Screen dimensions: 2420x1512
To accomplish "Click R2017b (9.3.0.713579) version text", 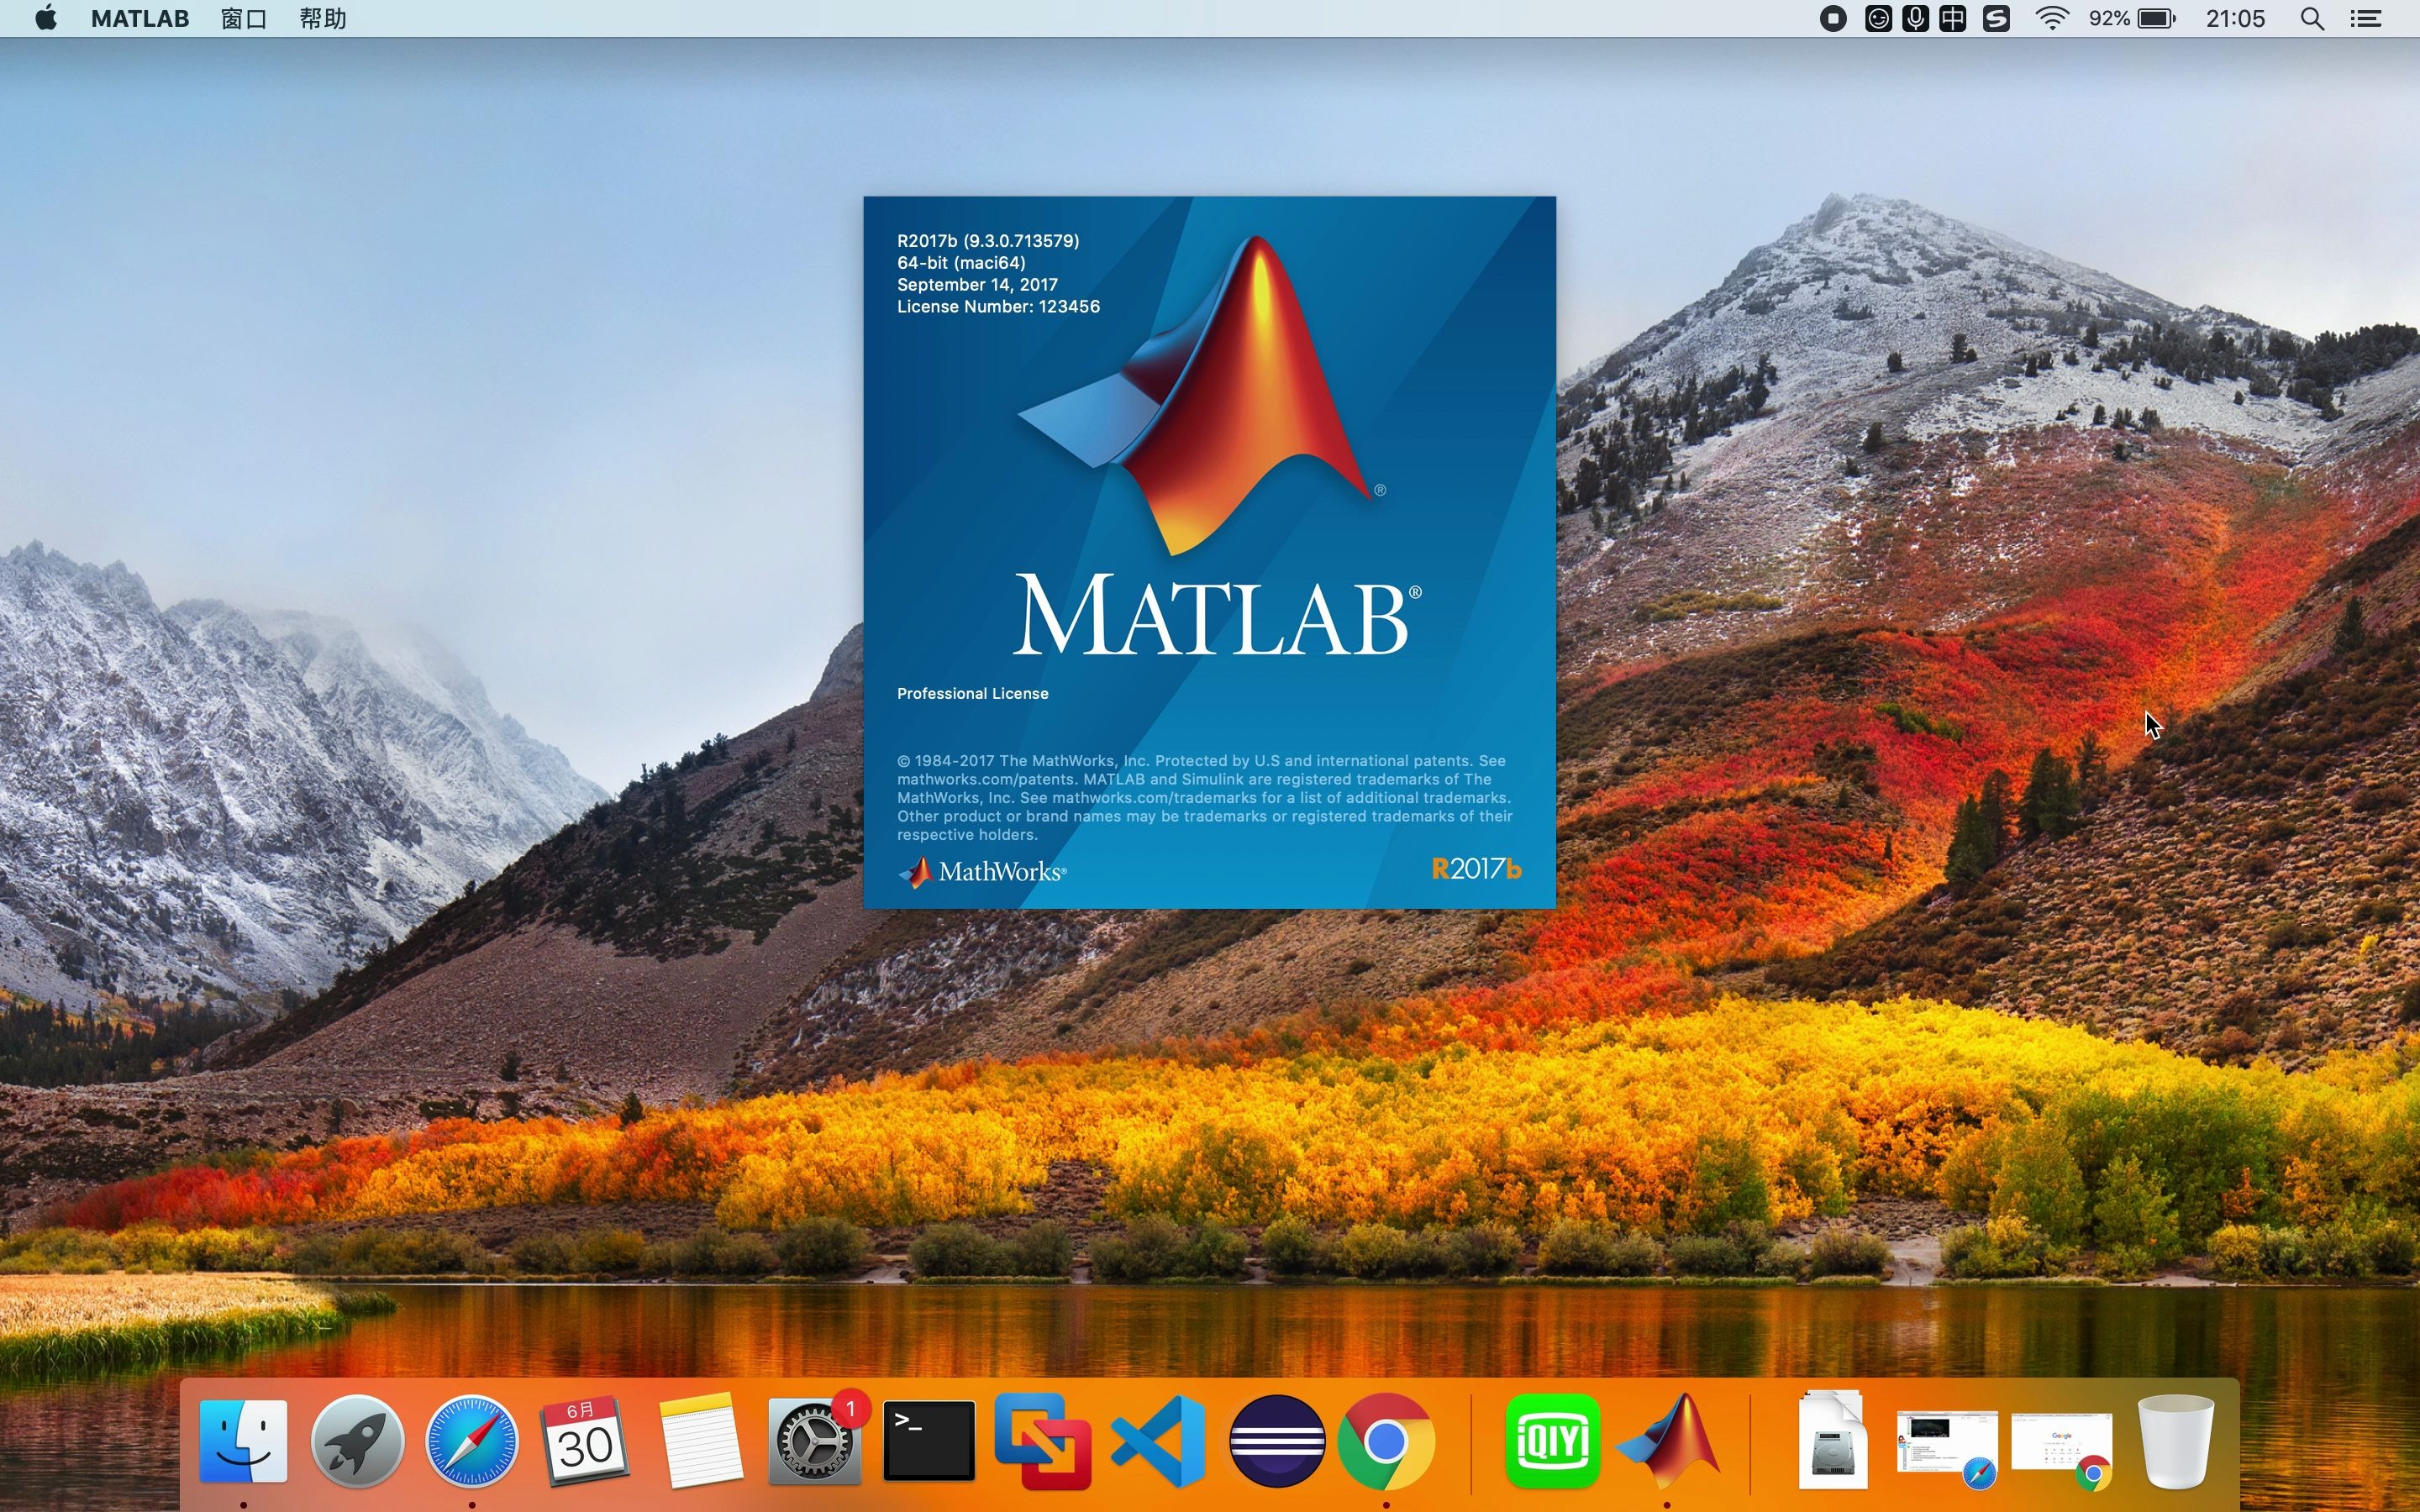I will (988, 241).
